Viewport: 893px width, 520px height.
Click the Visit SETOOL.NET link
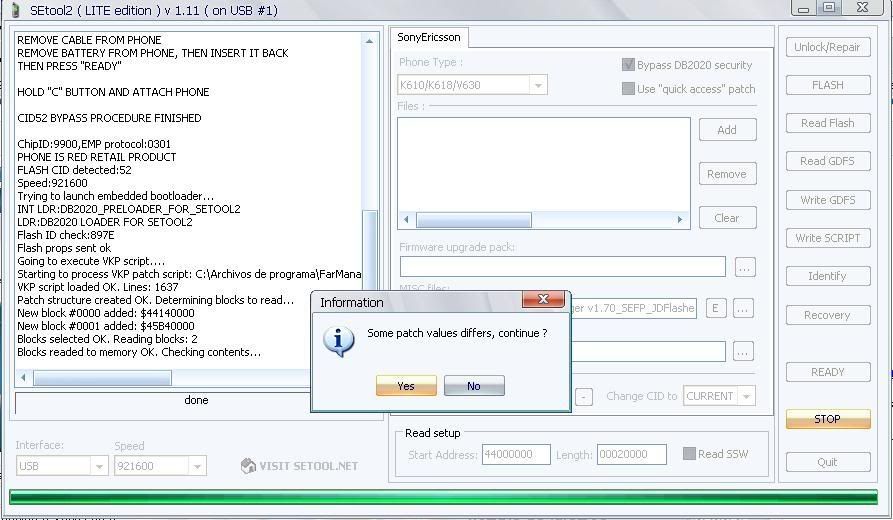click(x=309, y=466)
